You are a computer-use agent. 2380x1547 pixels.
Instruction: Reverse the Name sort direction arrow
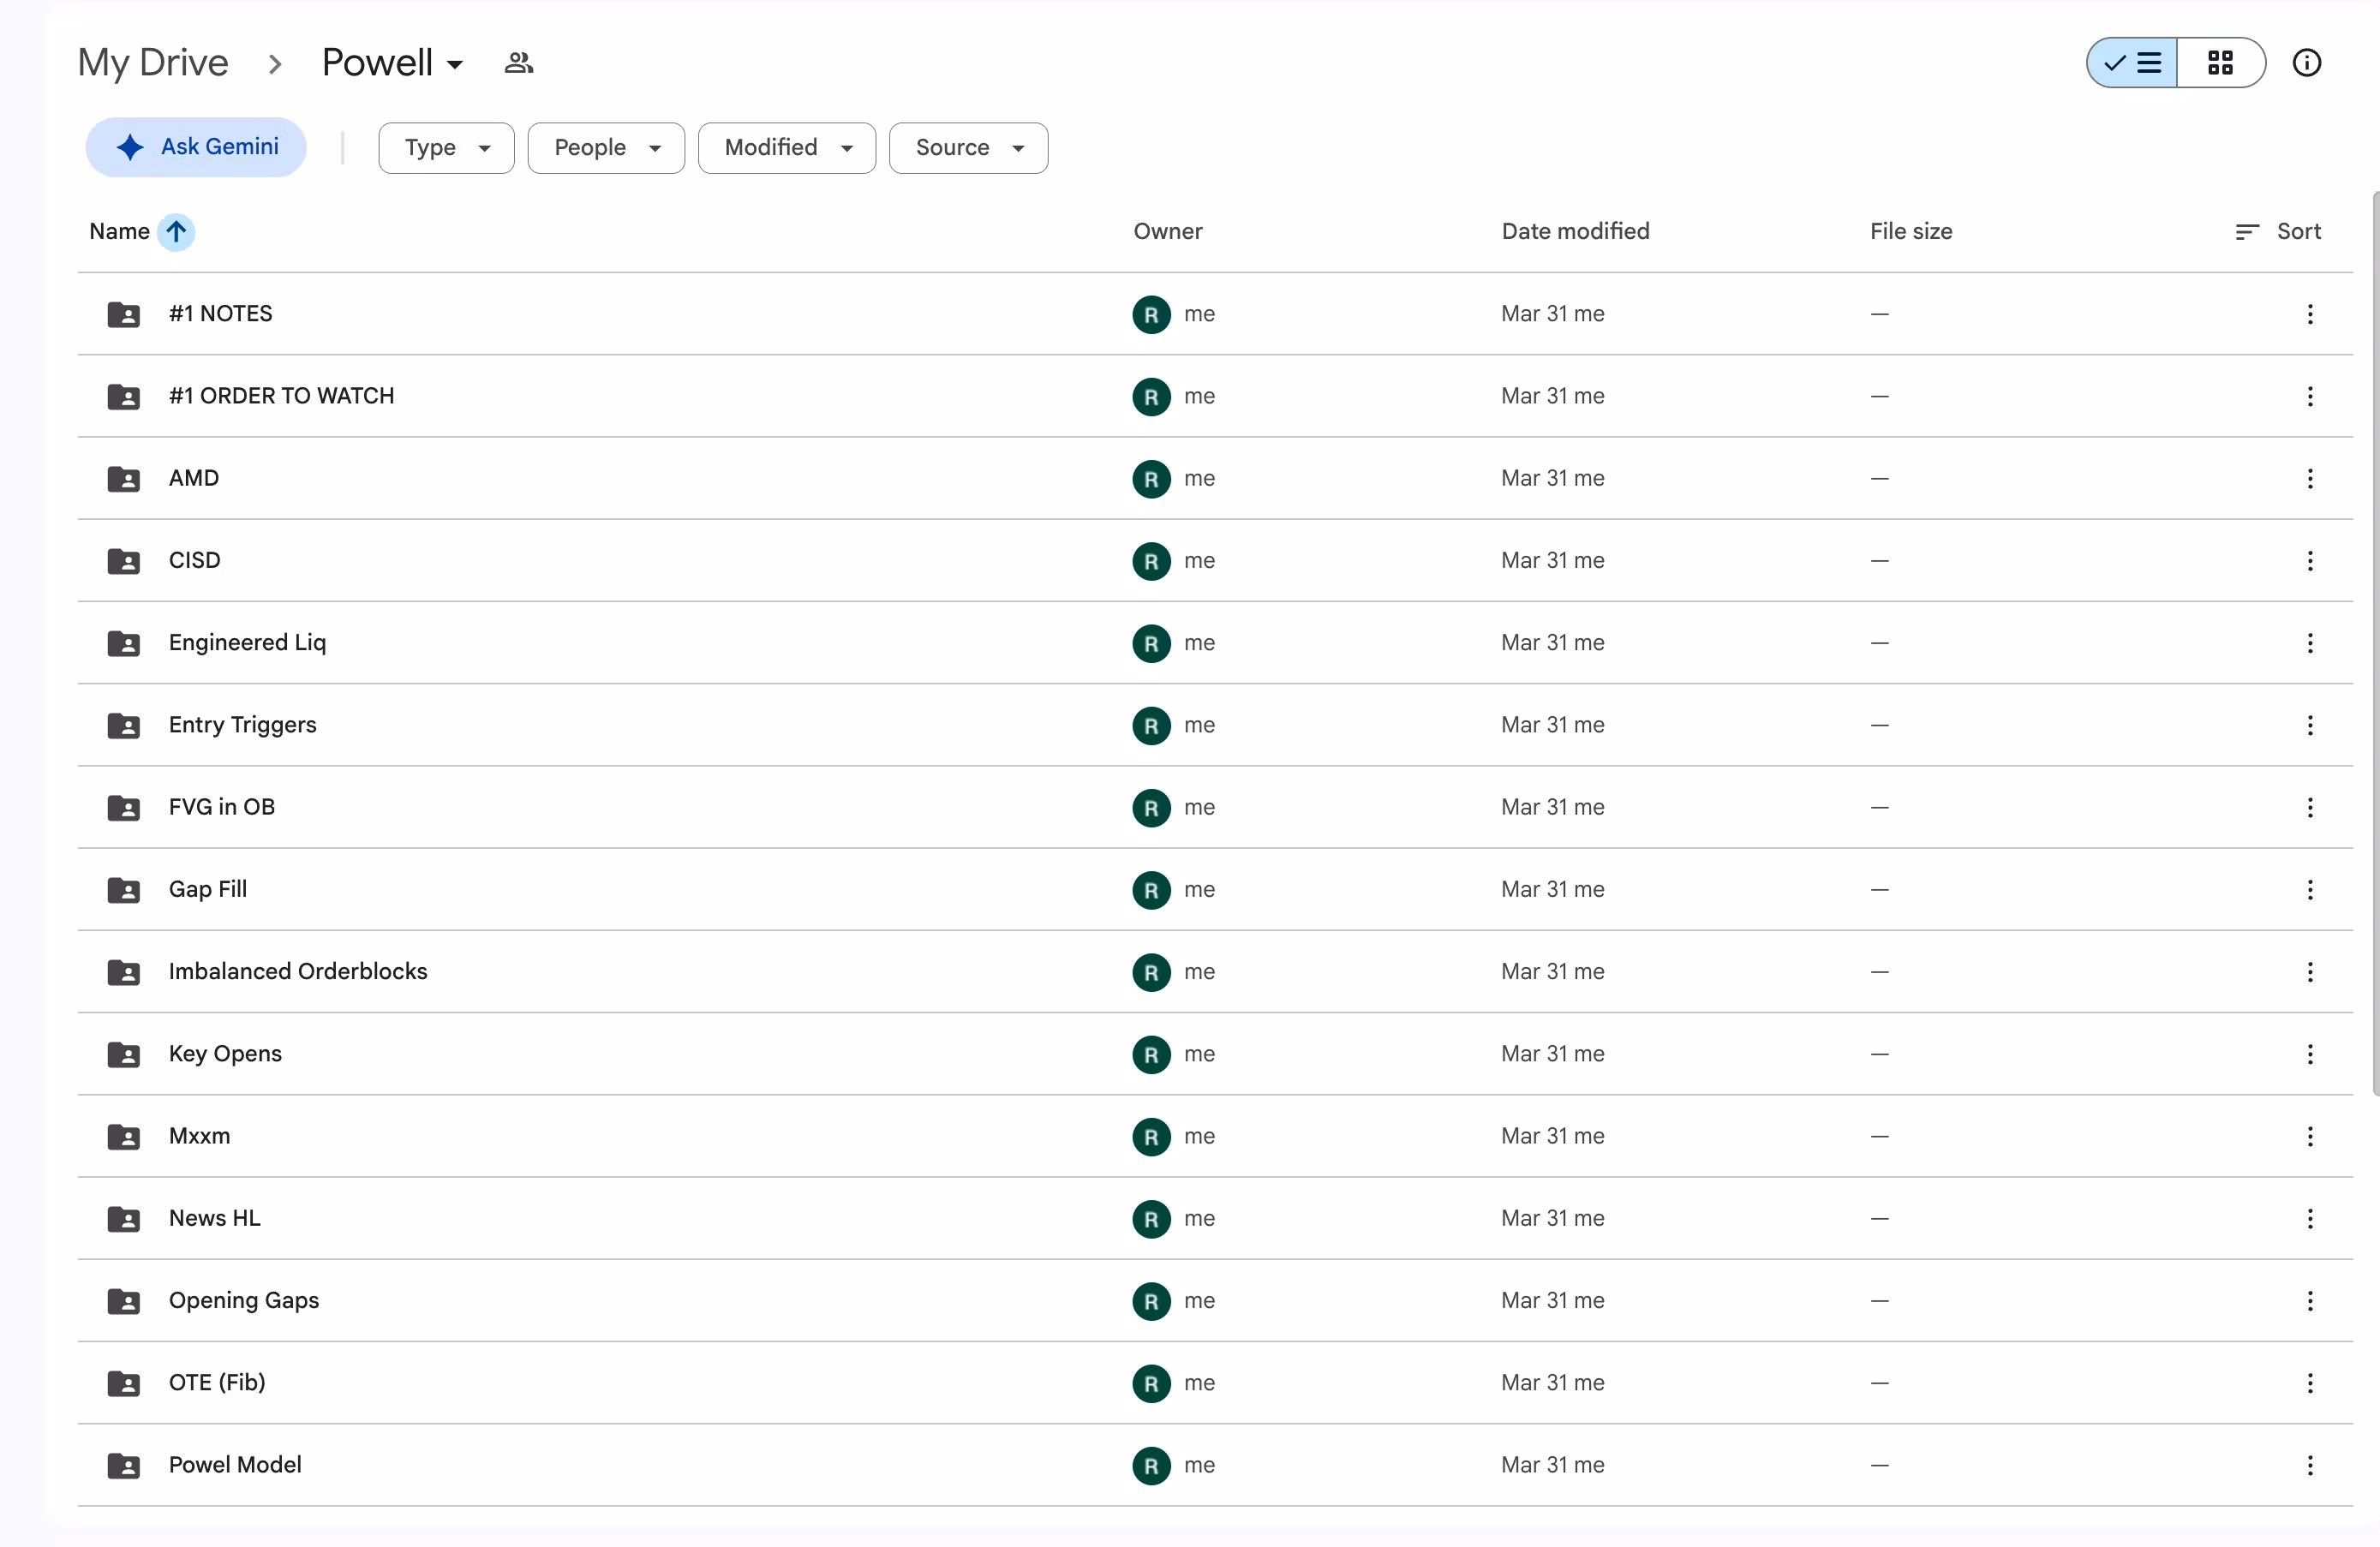pyautogui.click(x=176, y=232)
